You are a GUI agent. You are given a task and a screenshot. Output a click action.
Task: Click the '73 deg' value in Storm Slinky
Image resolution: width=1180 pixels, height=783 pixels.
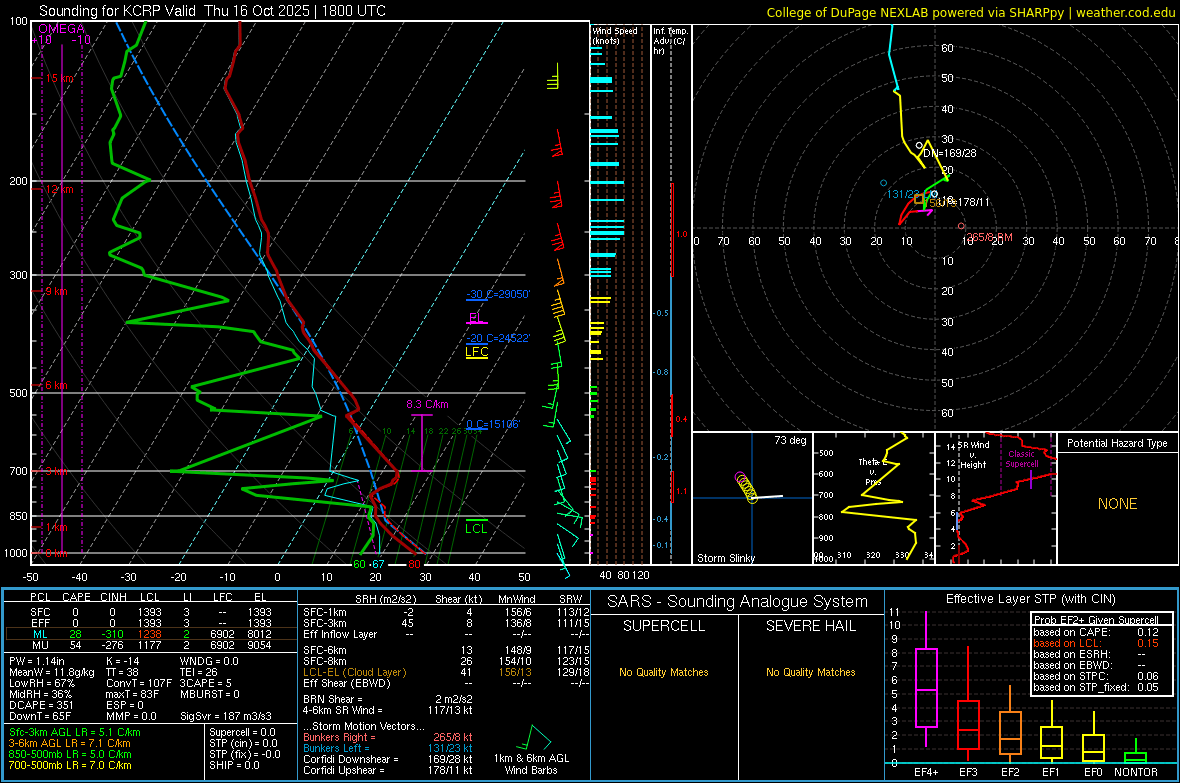pyautogui.click(x=790, y=440)
